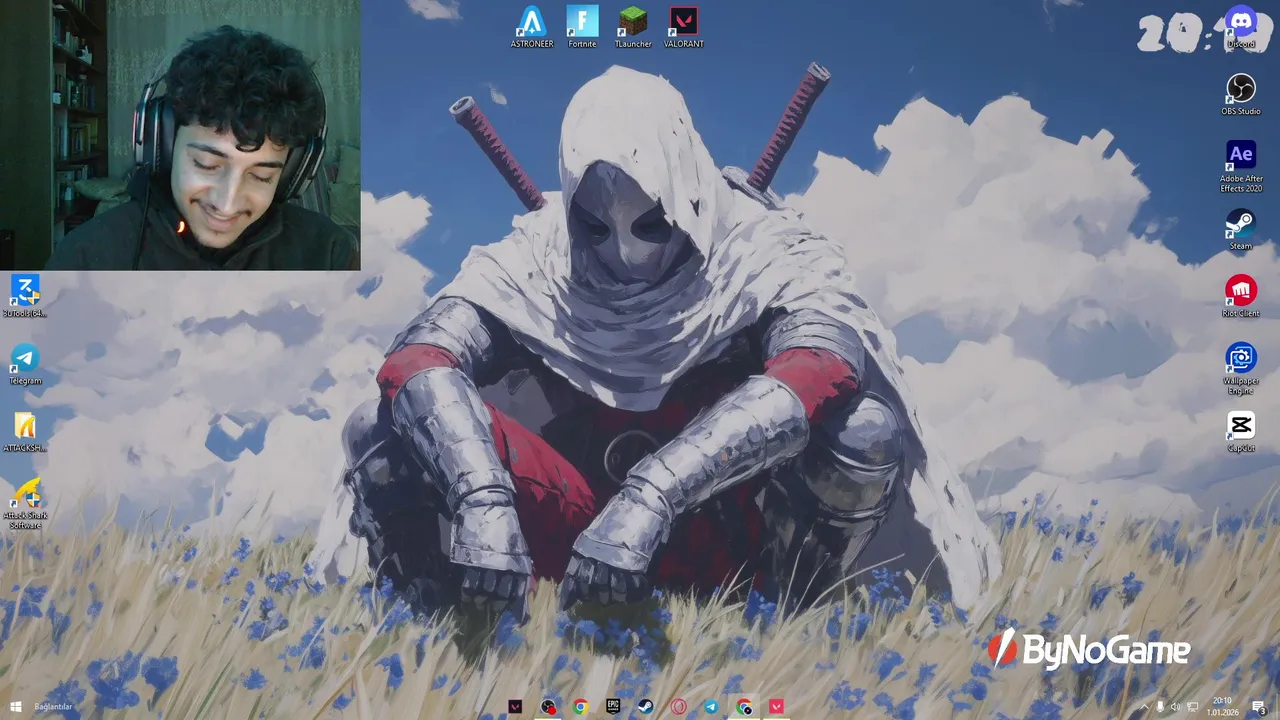Switch to OBS in the taskbar
1280x720 pixels.
[548, 707]
